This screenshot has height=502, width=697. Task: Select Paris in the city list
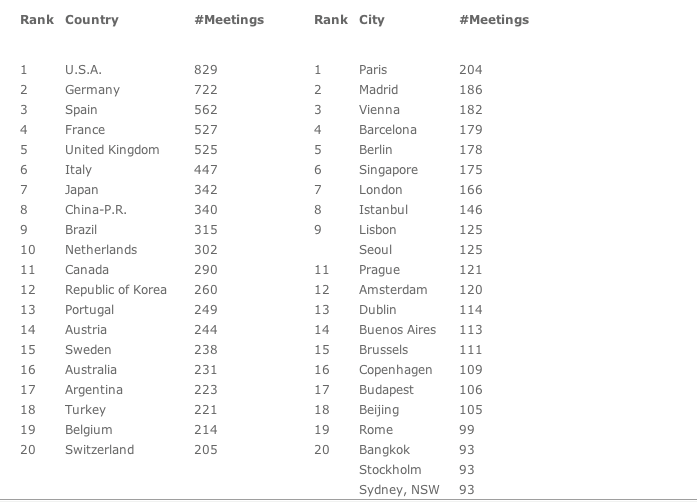click(373, 70)
